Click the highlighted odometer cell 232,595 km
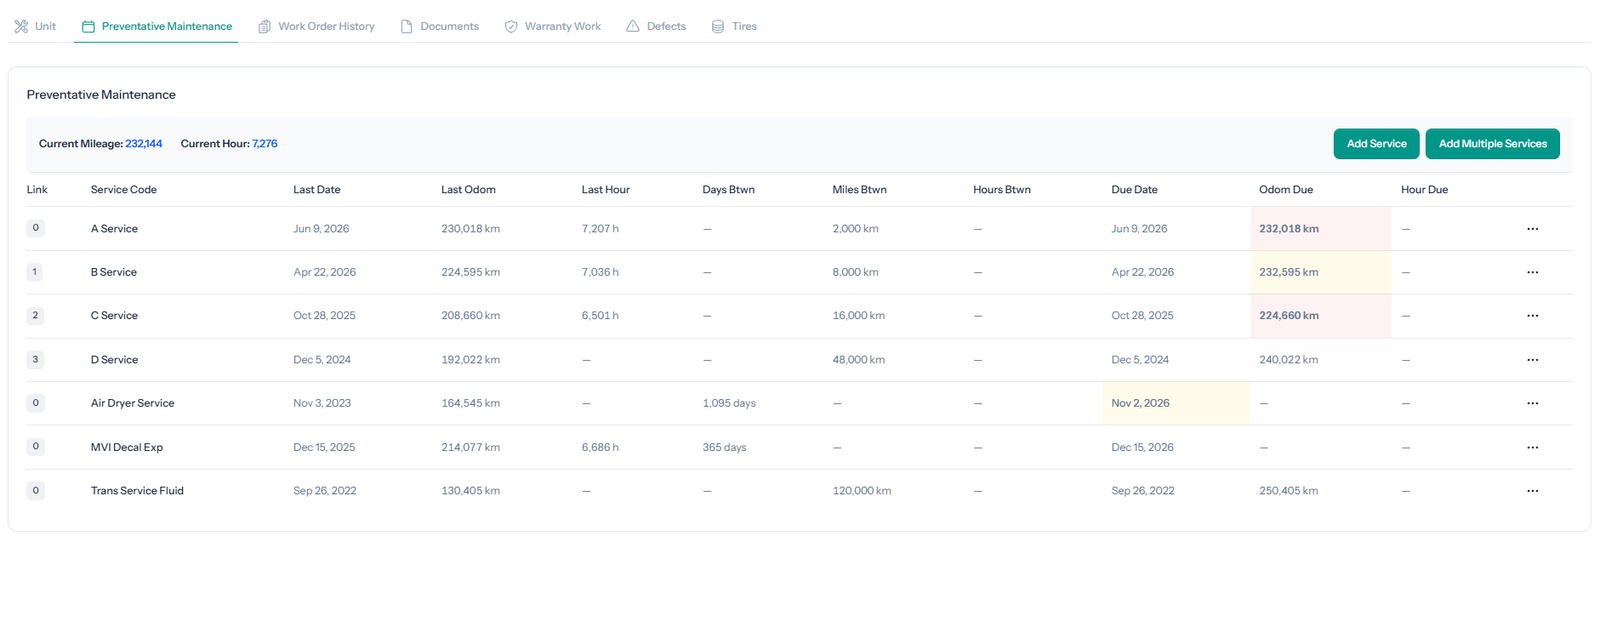The width and height of the screenshot is (1600, 628). tap(1320, 272)
